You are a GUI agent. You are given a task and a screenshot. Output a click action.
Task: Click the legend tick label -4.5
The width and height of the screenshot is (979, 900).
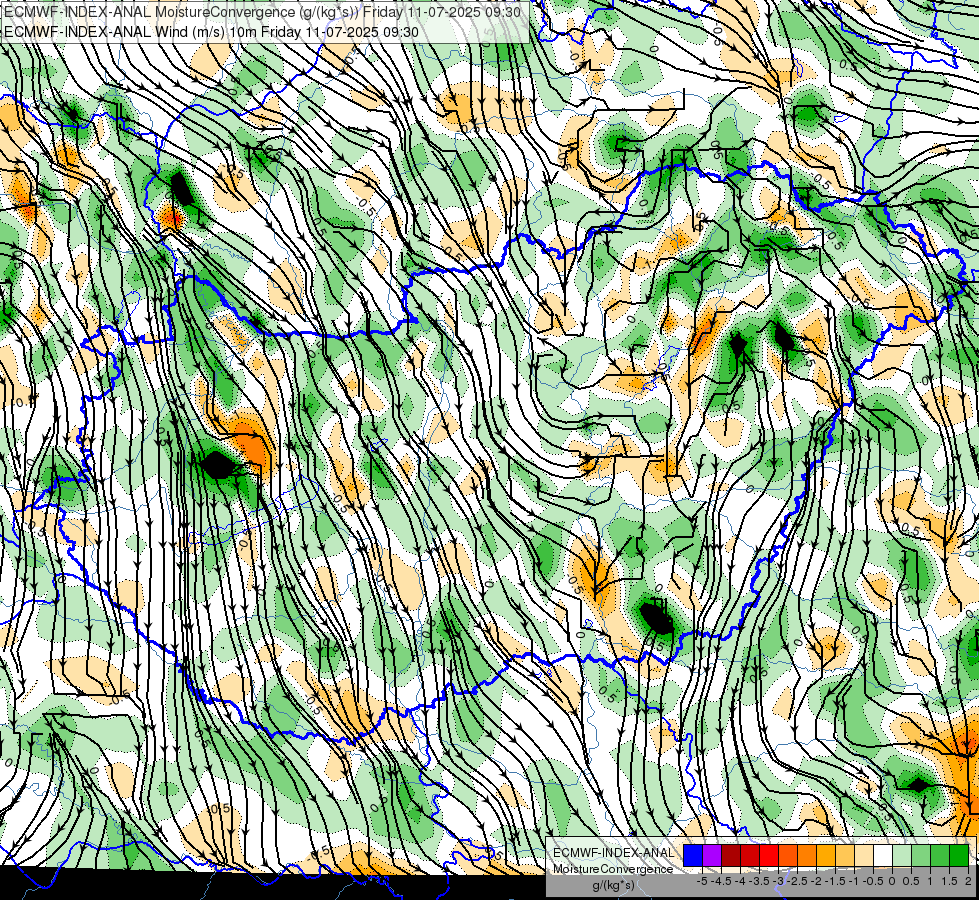click(721, 881)
